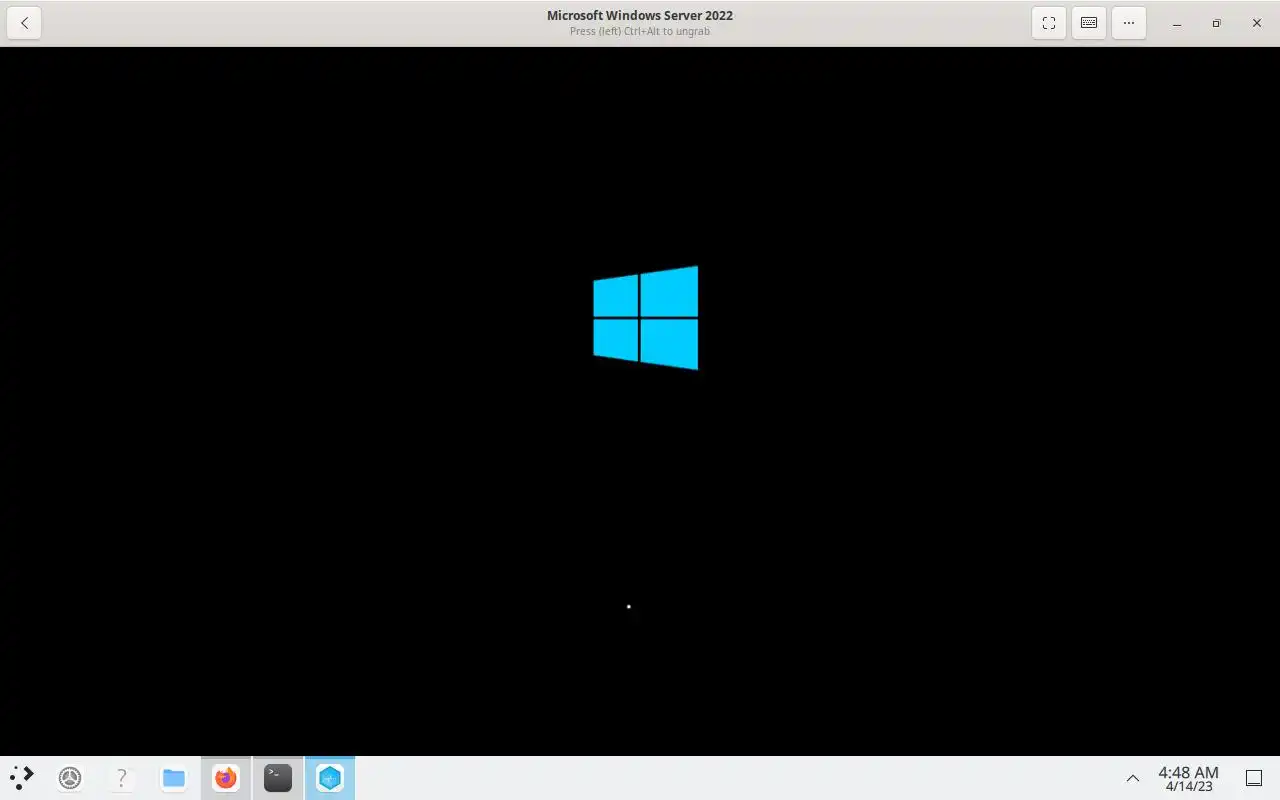Enter fullscreen mode for the VM
The height and width of the screenshot is (800, 1280).
tap(1049, 23)
